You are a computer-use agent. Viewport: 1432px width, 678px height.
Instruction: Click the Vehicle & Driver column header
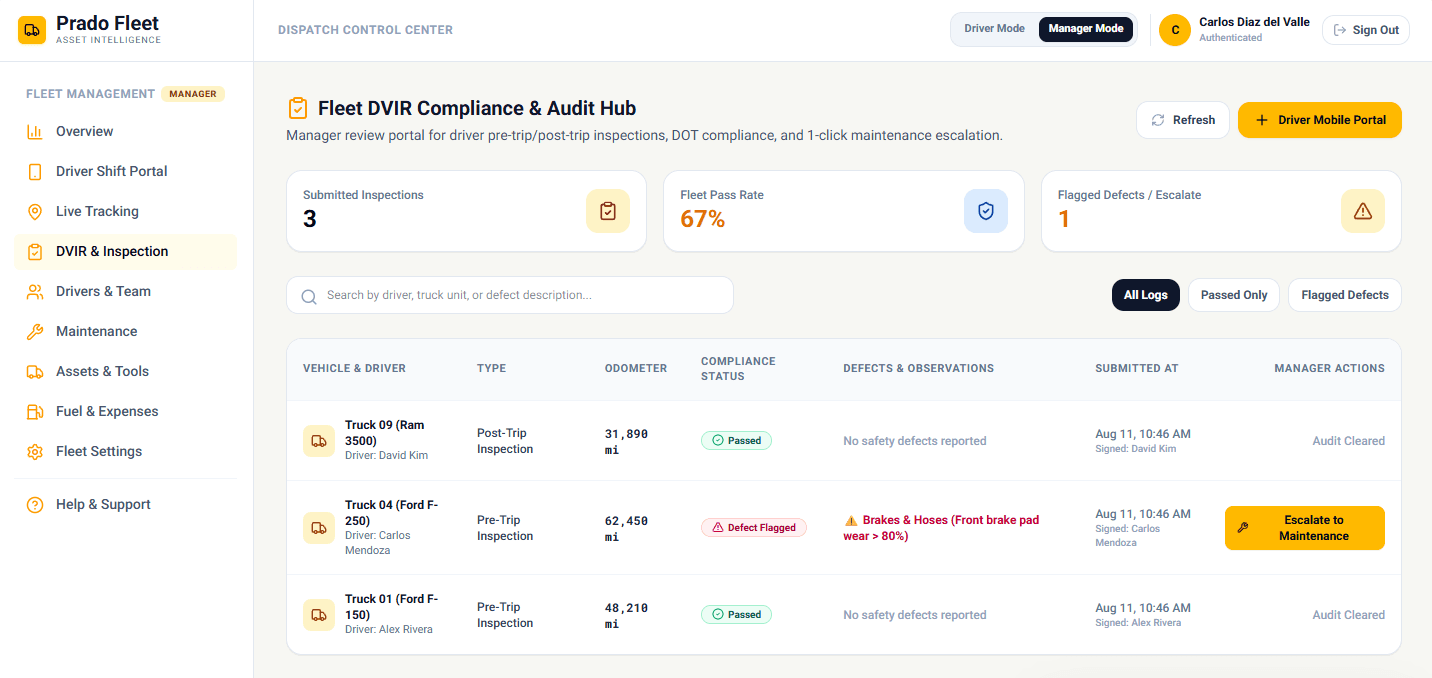(x=354, y=369)
